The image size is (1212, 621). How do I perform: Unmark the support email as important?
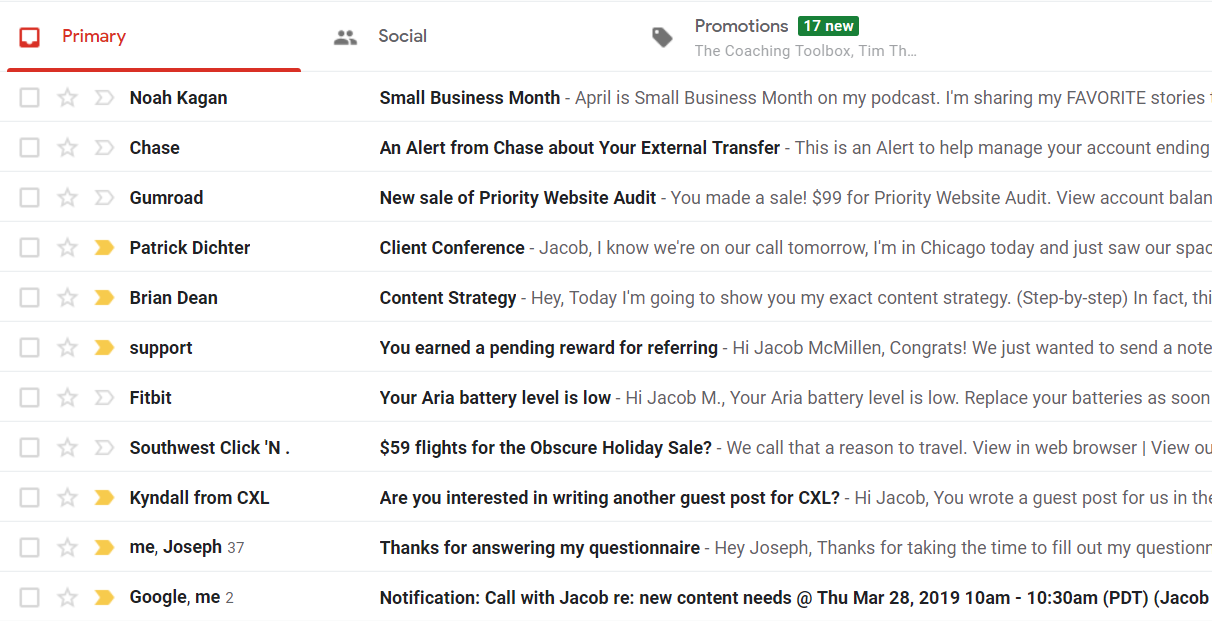tap(104, 348)
